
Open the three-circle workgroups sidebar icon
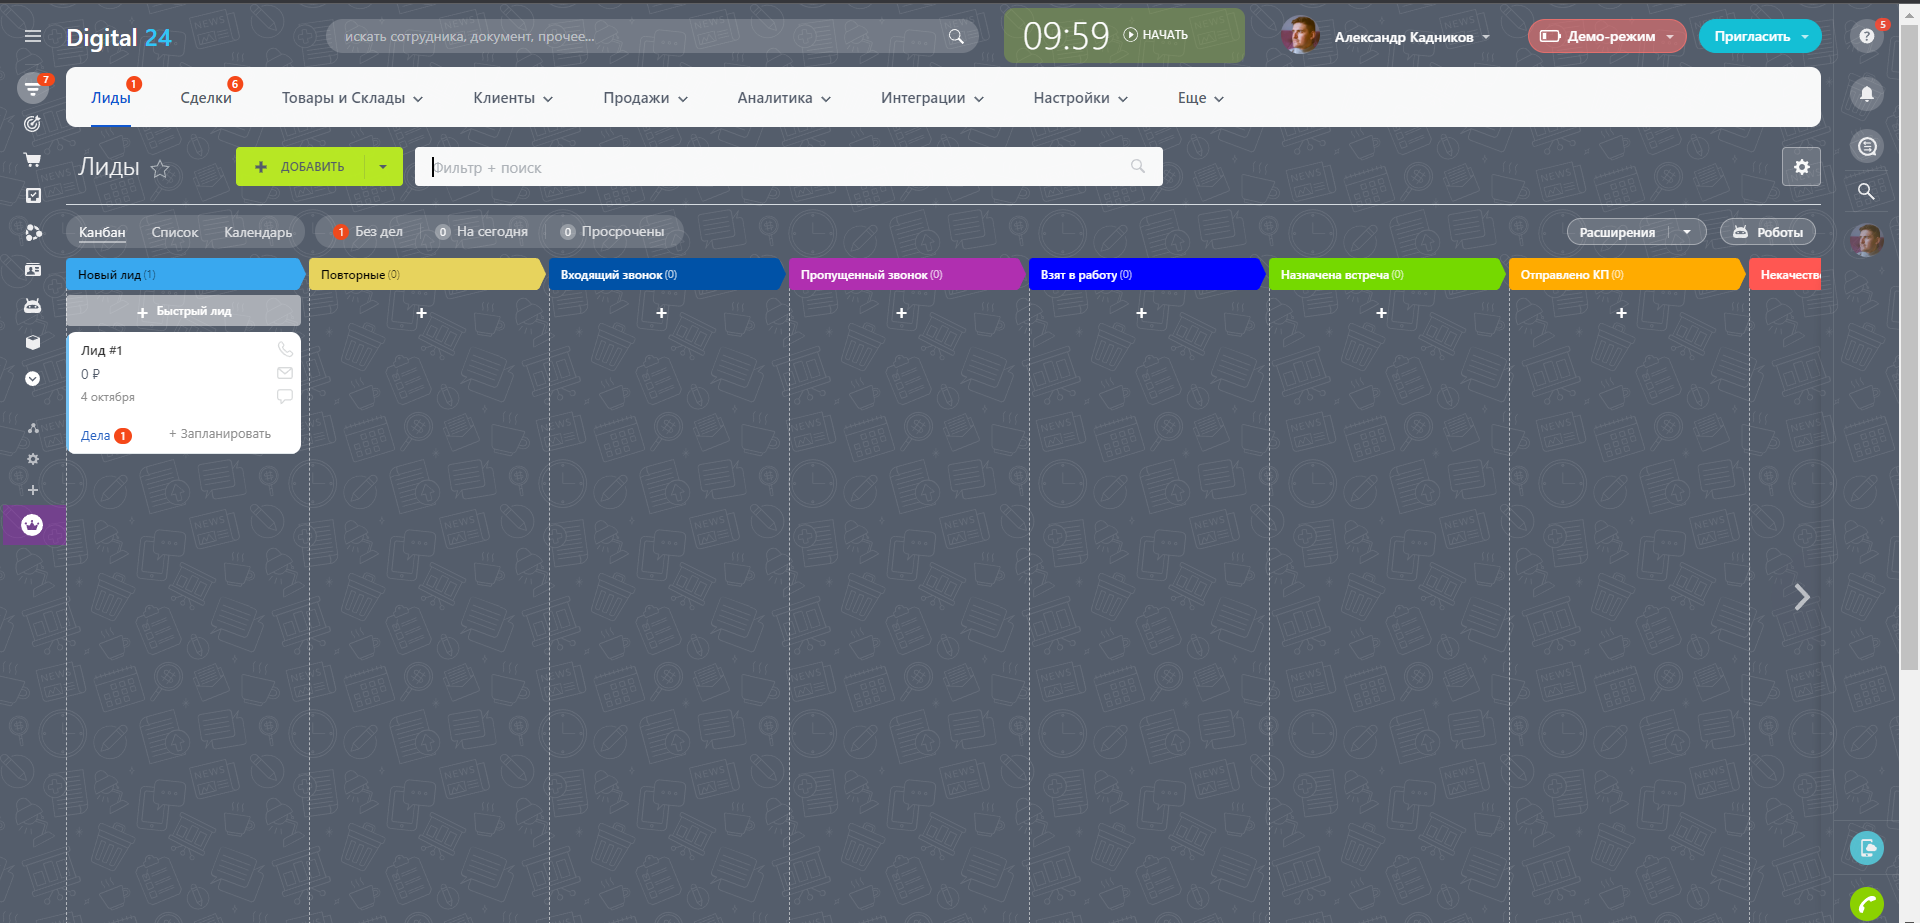[x=33, y=233]
